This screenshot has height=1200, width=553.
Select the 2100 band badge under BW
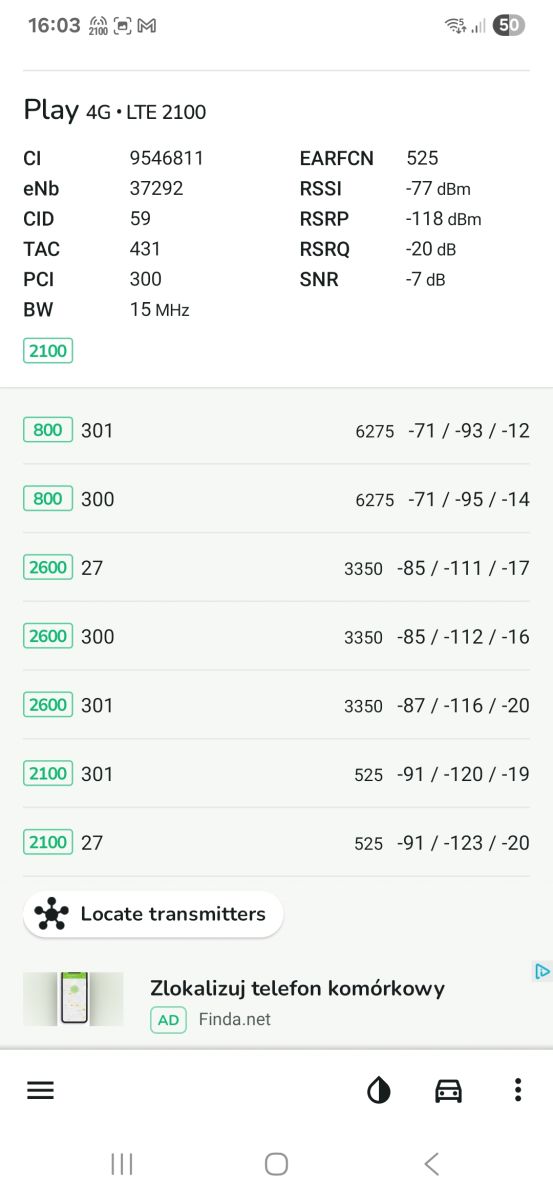click(x=48, y=350)
